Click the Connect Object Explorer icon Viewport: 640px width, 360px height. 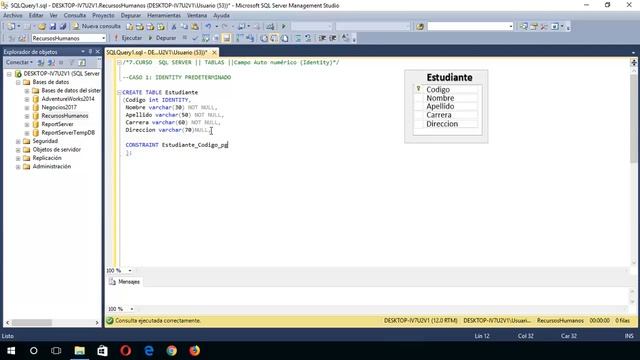pos(41,62)
